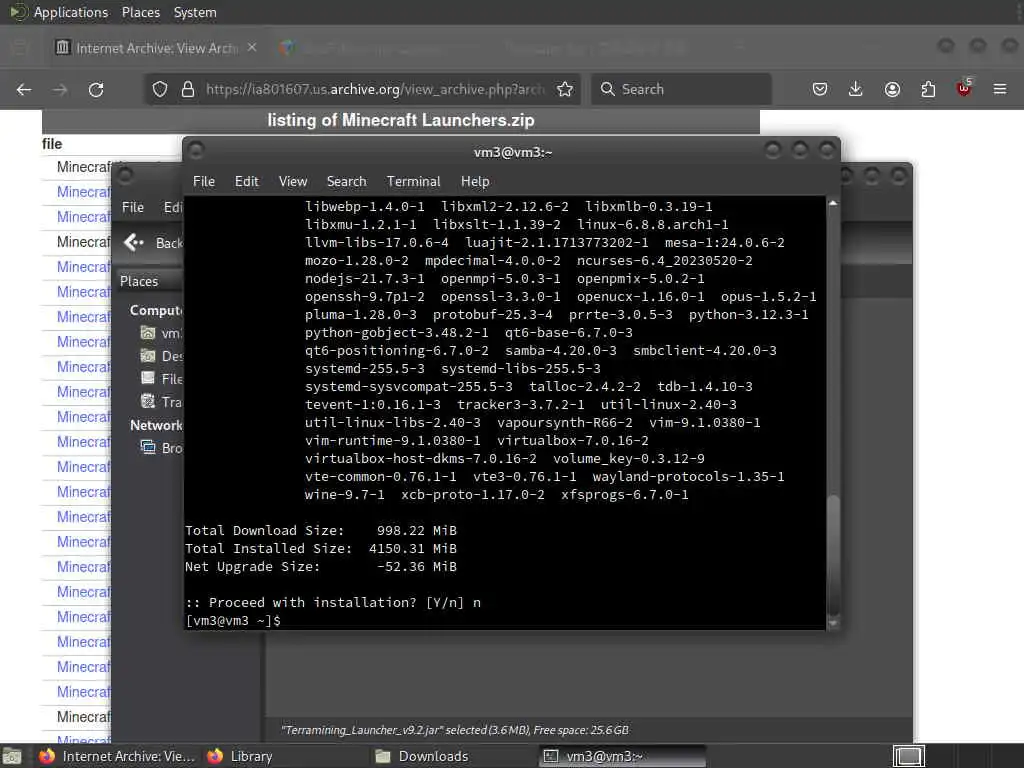
Task: Open the terminal Help menu
Action: click(x=475, y=182)
